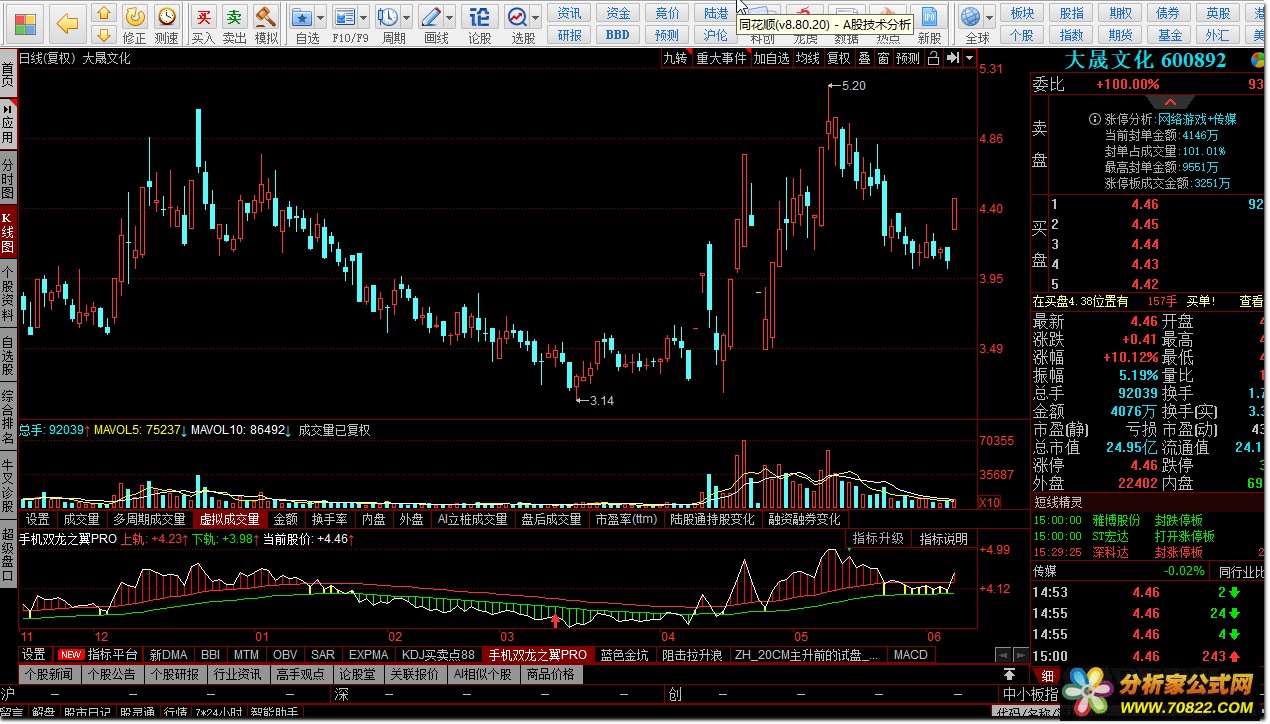Click the 细 detail button at bottom right

(x=1046, y=675)
